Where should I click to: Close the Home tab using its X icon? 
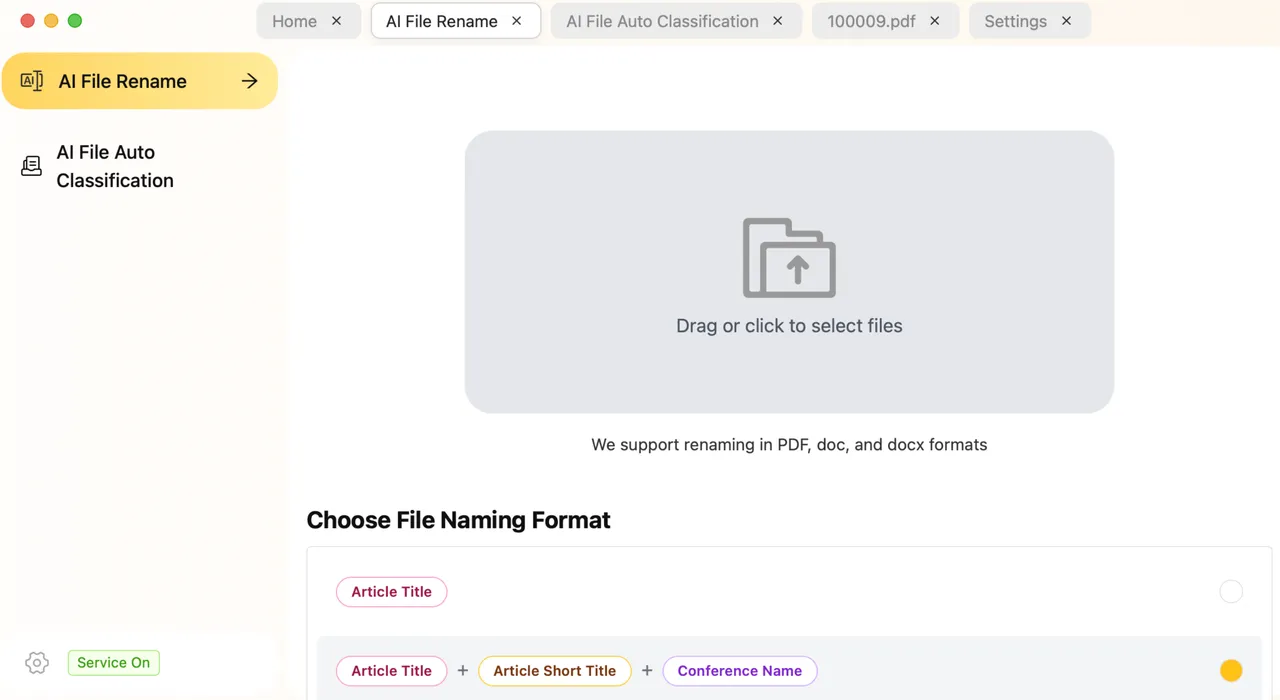[x=337, y=21]
